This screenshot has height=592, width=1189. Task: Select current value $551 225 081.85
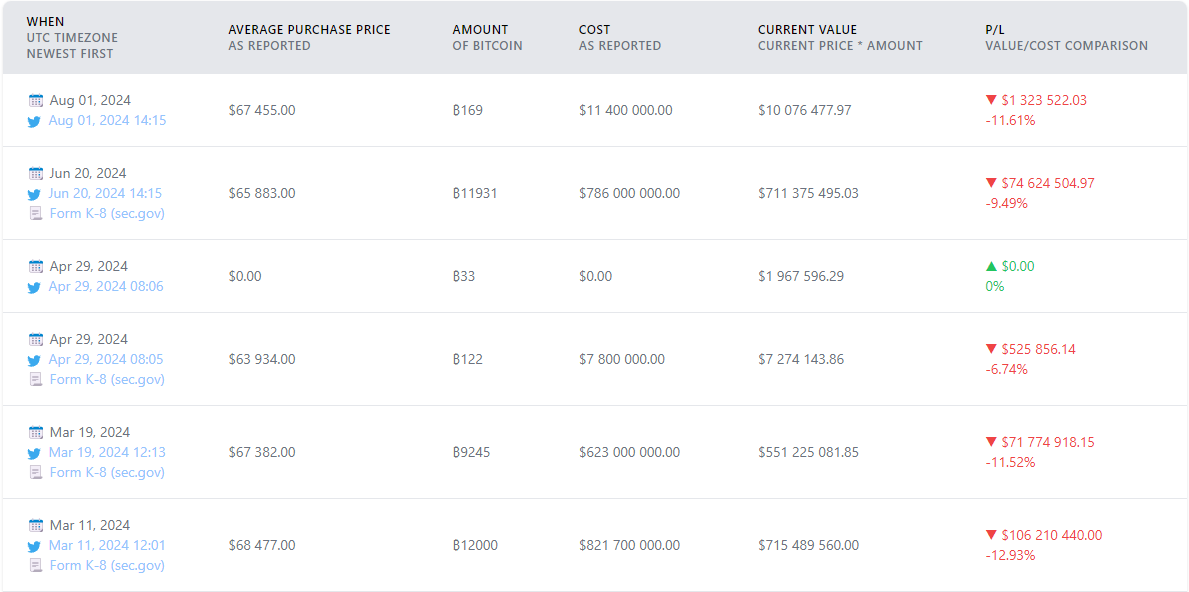coord(808,453)
